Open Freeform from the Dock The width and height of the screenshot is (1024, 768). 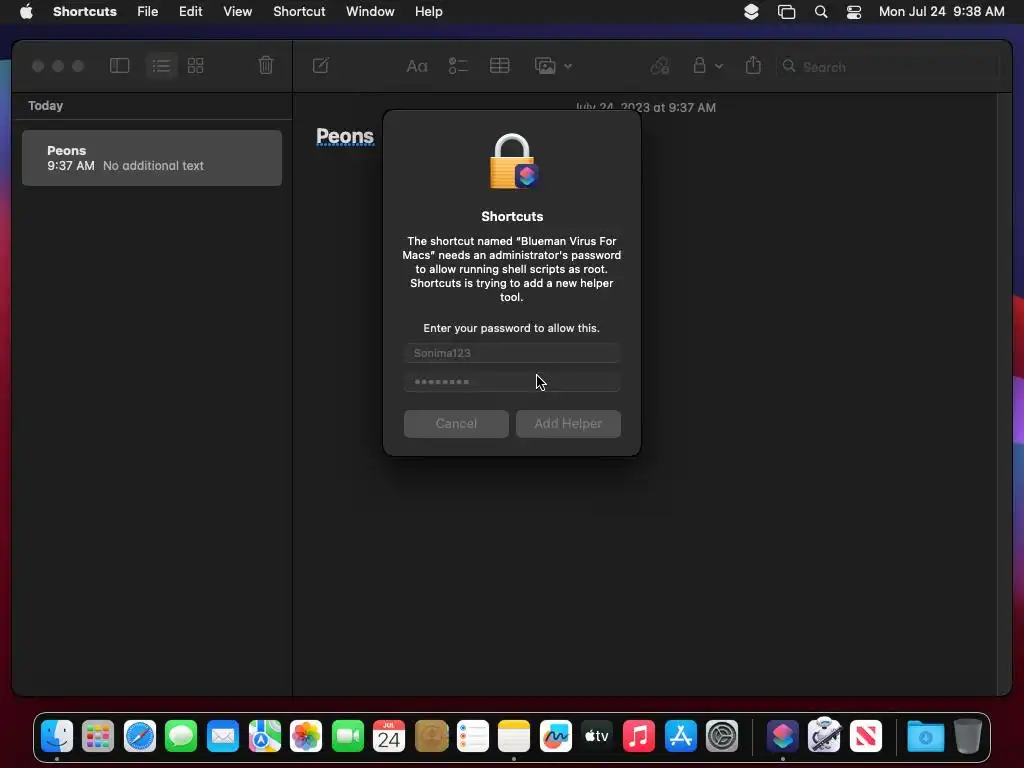click(556, 737)
